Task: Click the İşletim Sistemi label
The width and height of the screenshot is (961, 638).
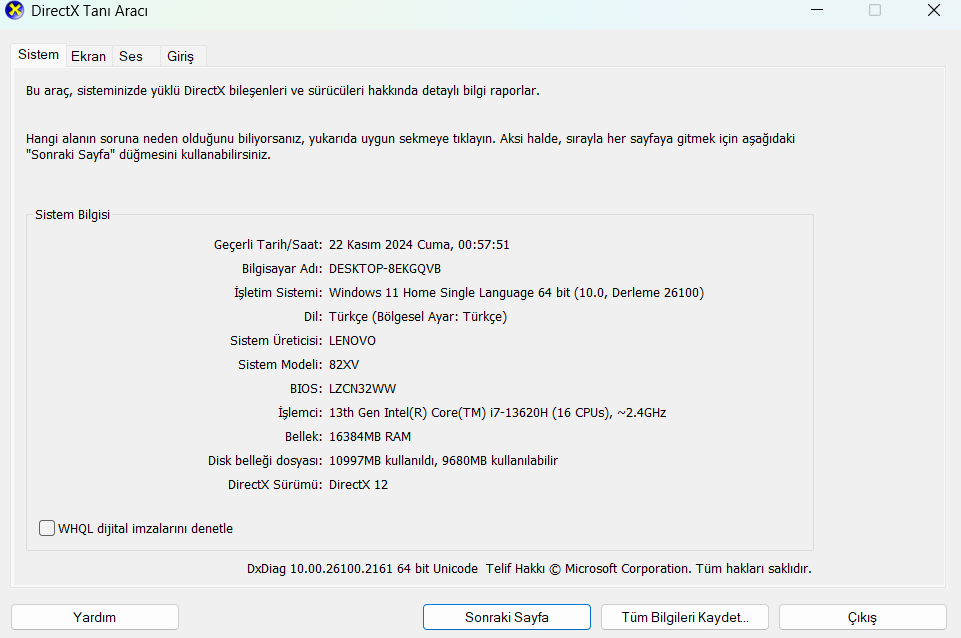Action: point(278,293)
